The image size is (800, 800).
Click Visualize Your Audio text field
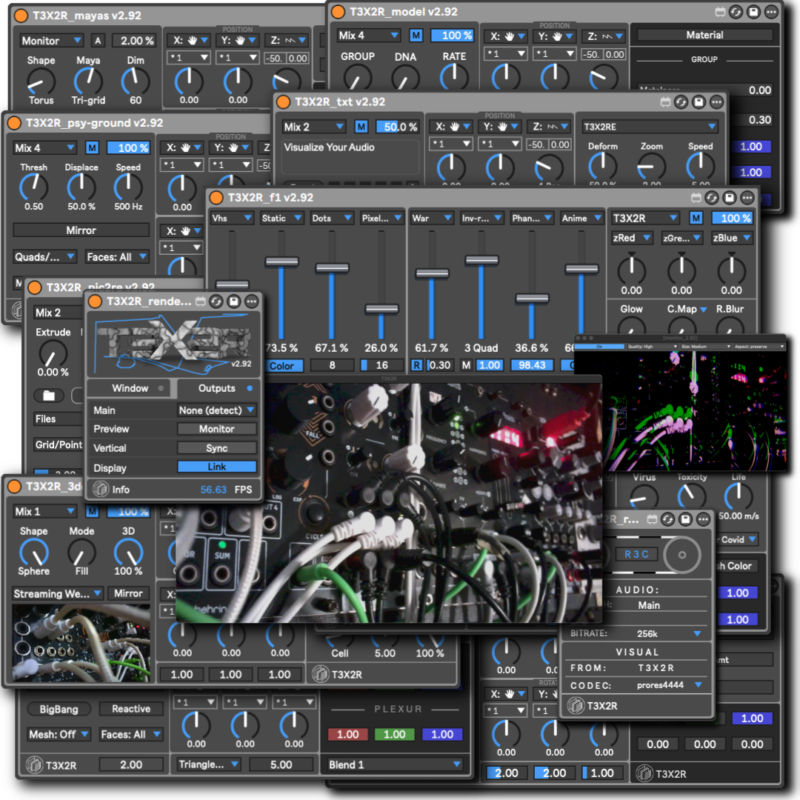point(350,156)
